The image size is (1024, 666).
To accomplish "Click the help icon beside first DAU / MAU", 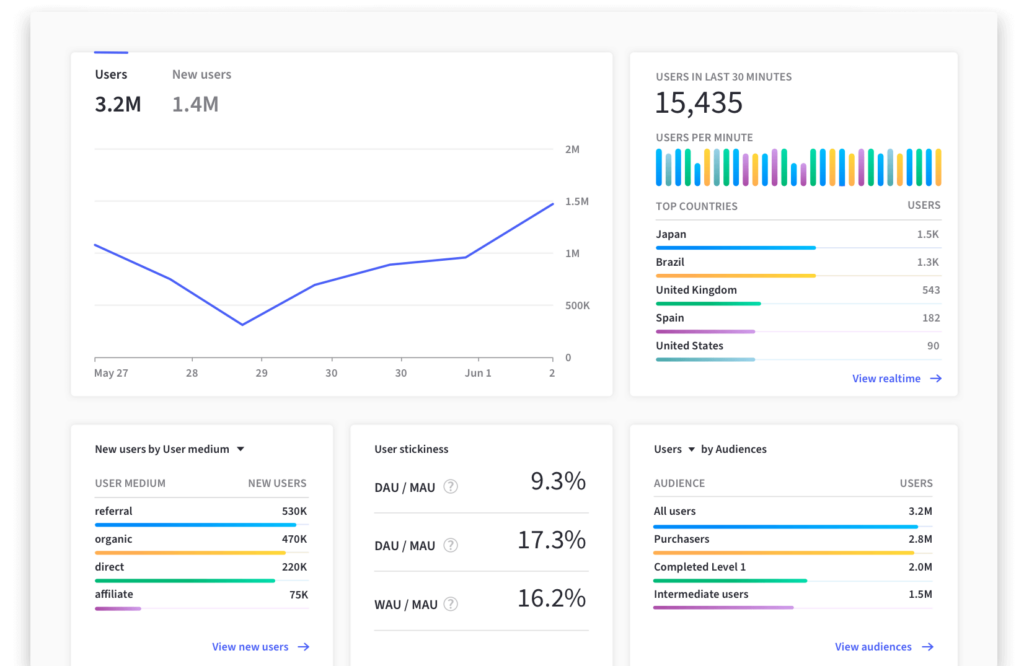I will (x=450, y=487).
